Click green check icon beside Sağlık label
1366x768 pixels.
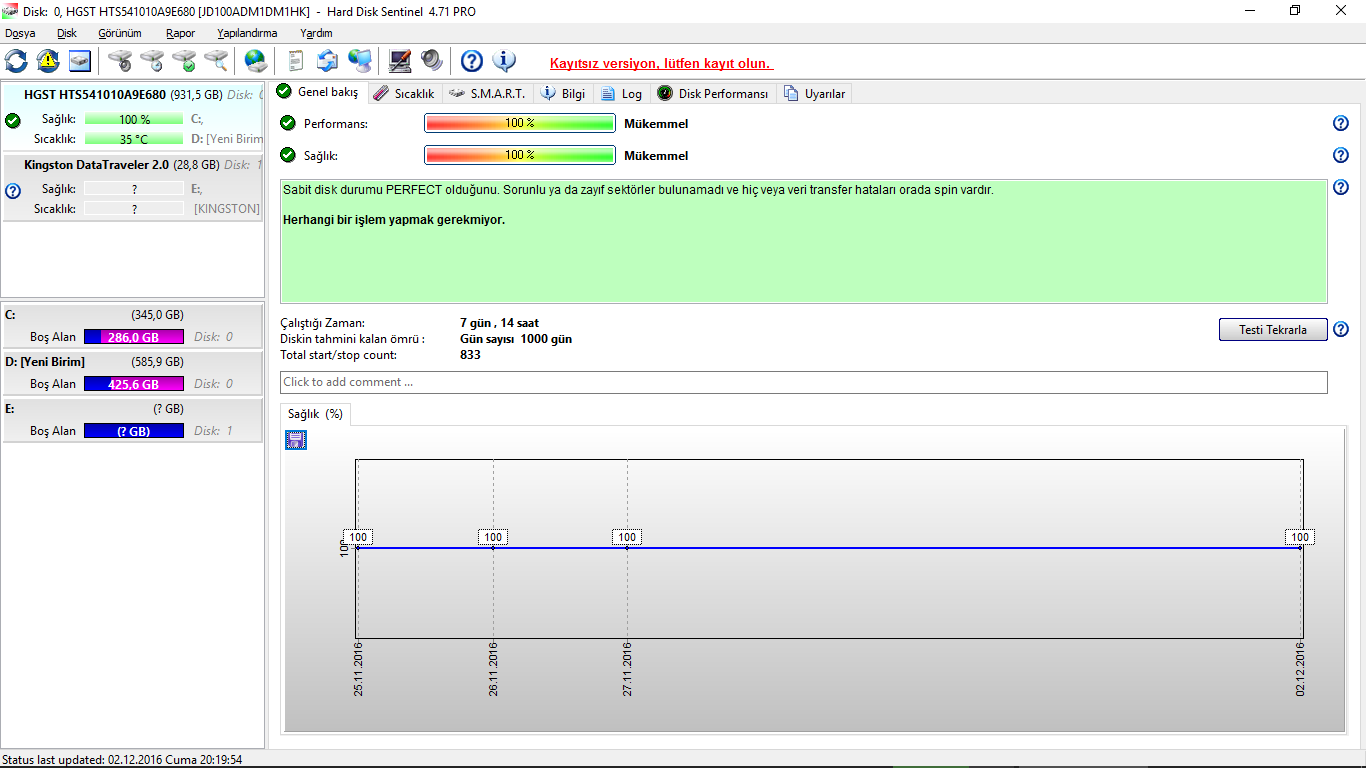(288, 155)
